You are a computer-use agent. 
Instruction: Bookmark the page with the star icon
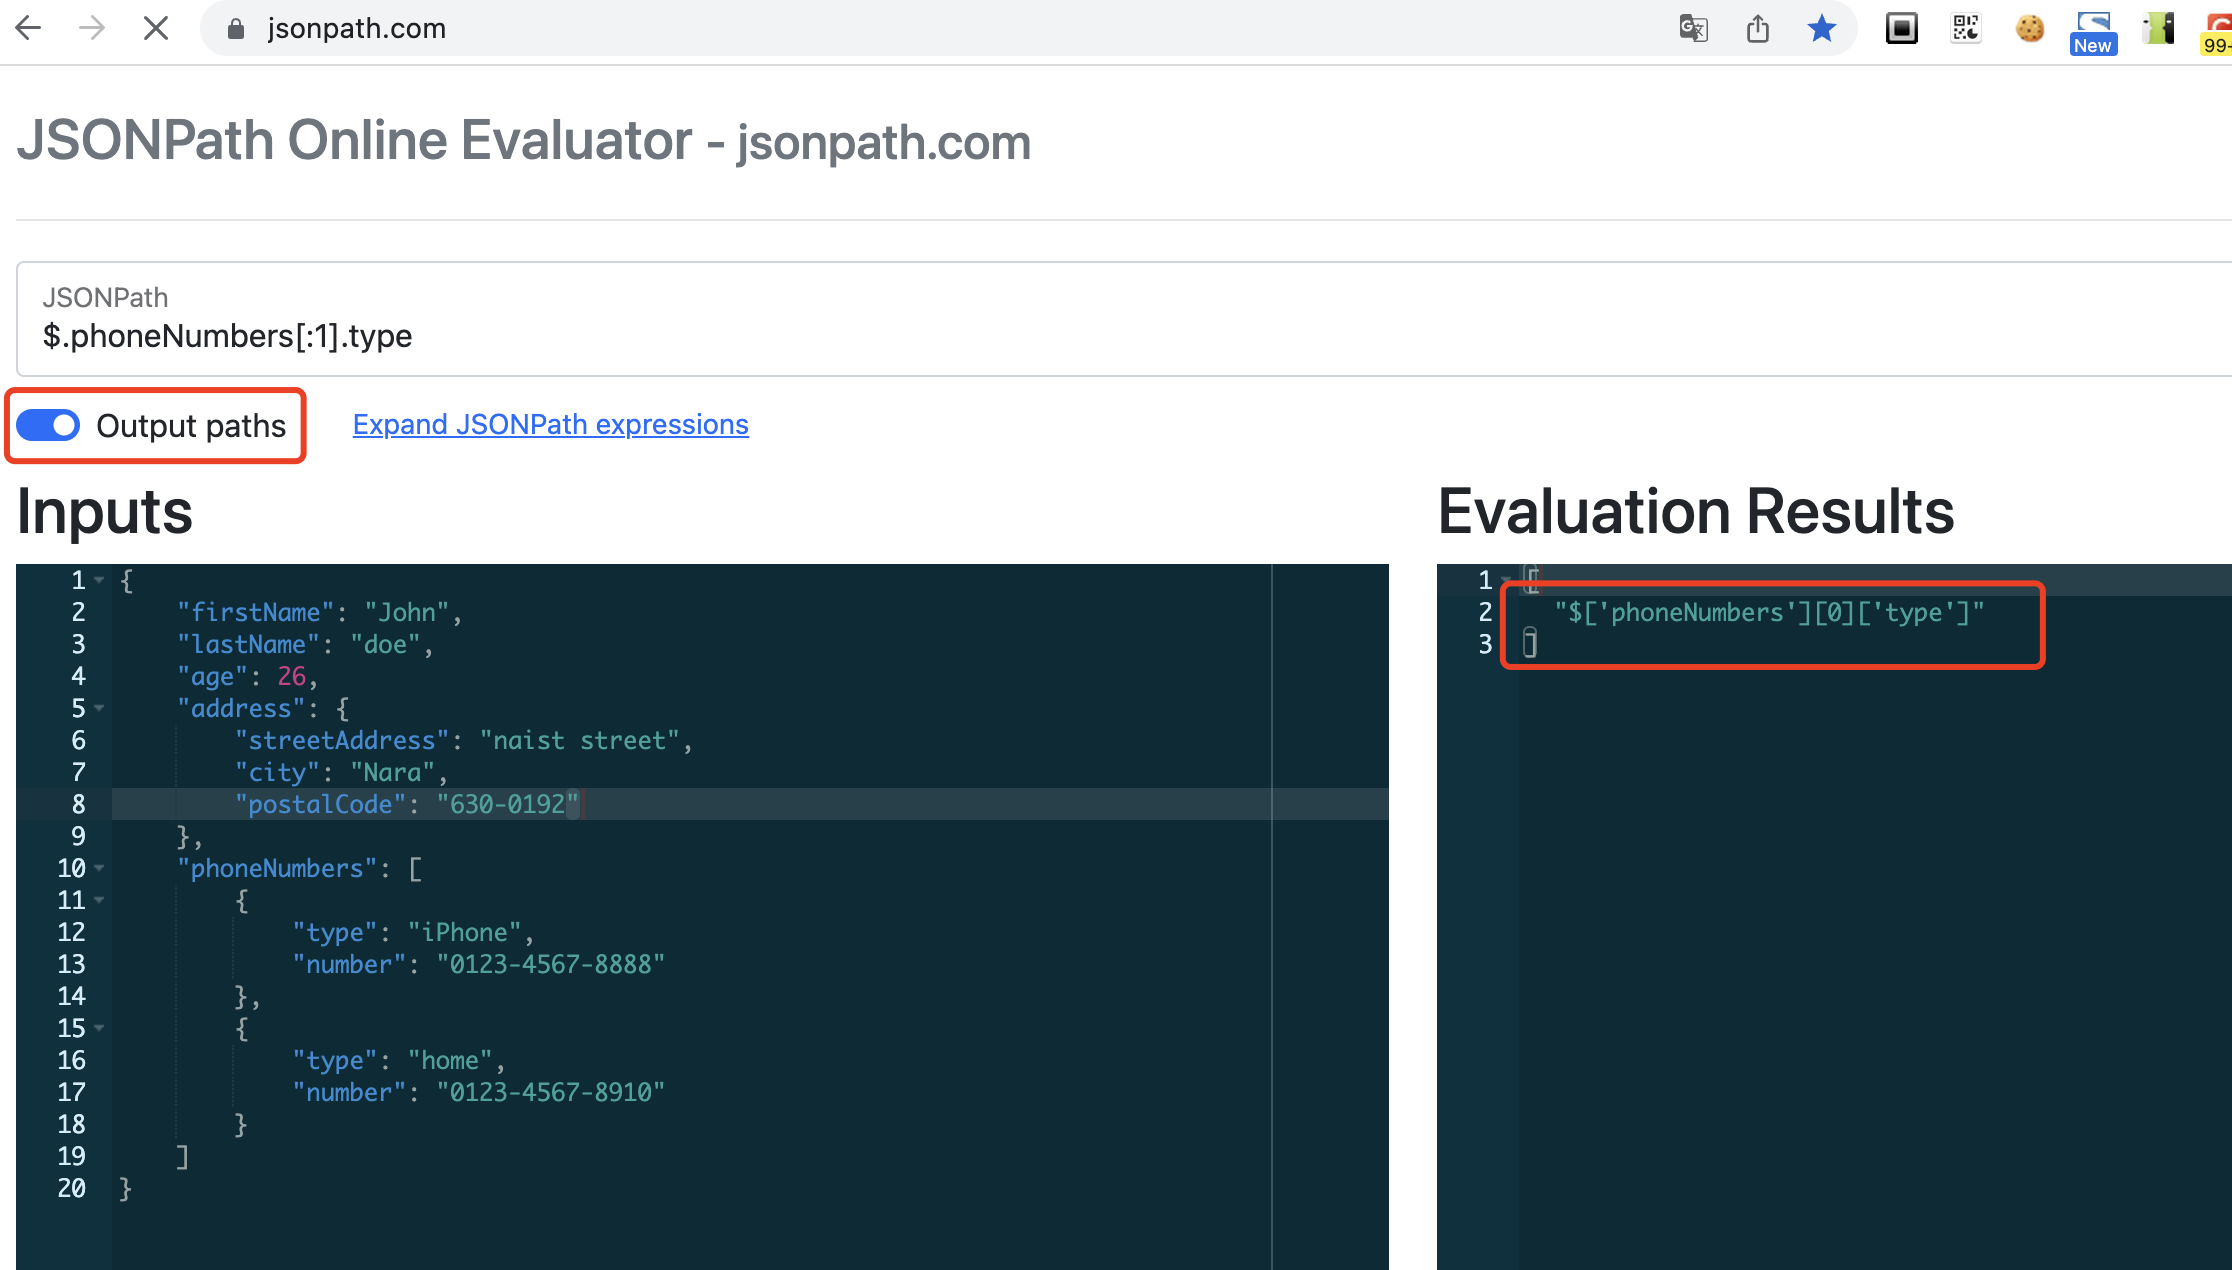click(1822, 28)
